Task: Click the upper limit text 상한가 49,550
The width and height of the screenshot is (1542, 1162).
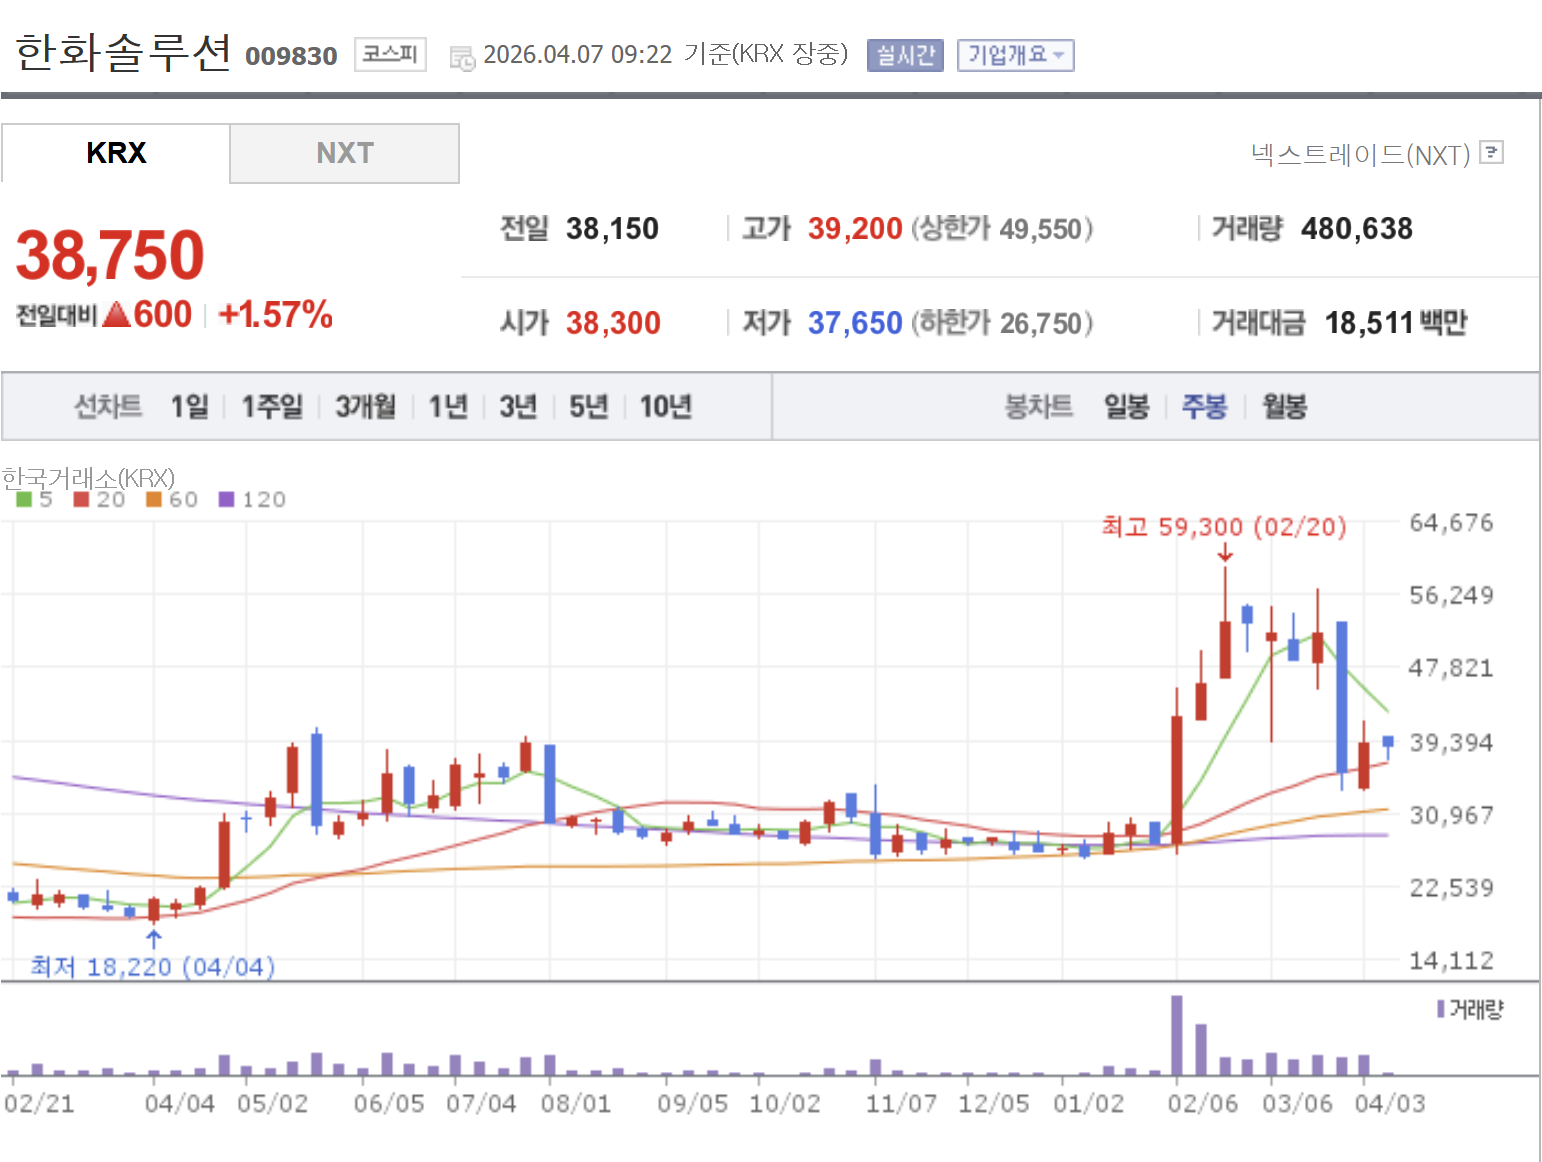Action: pyautogui.click(x=1001, y=229)
